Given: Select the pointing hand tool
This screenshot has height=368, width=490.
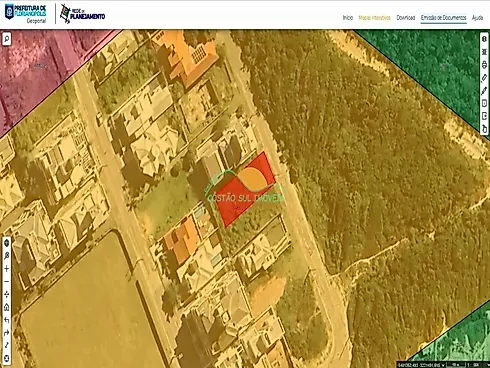Looking at the screenshot, I should pos(484,129).
